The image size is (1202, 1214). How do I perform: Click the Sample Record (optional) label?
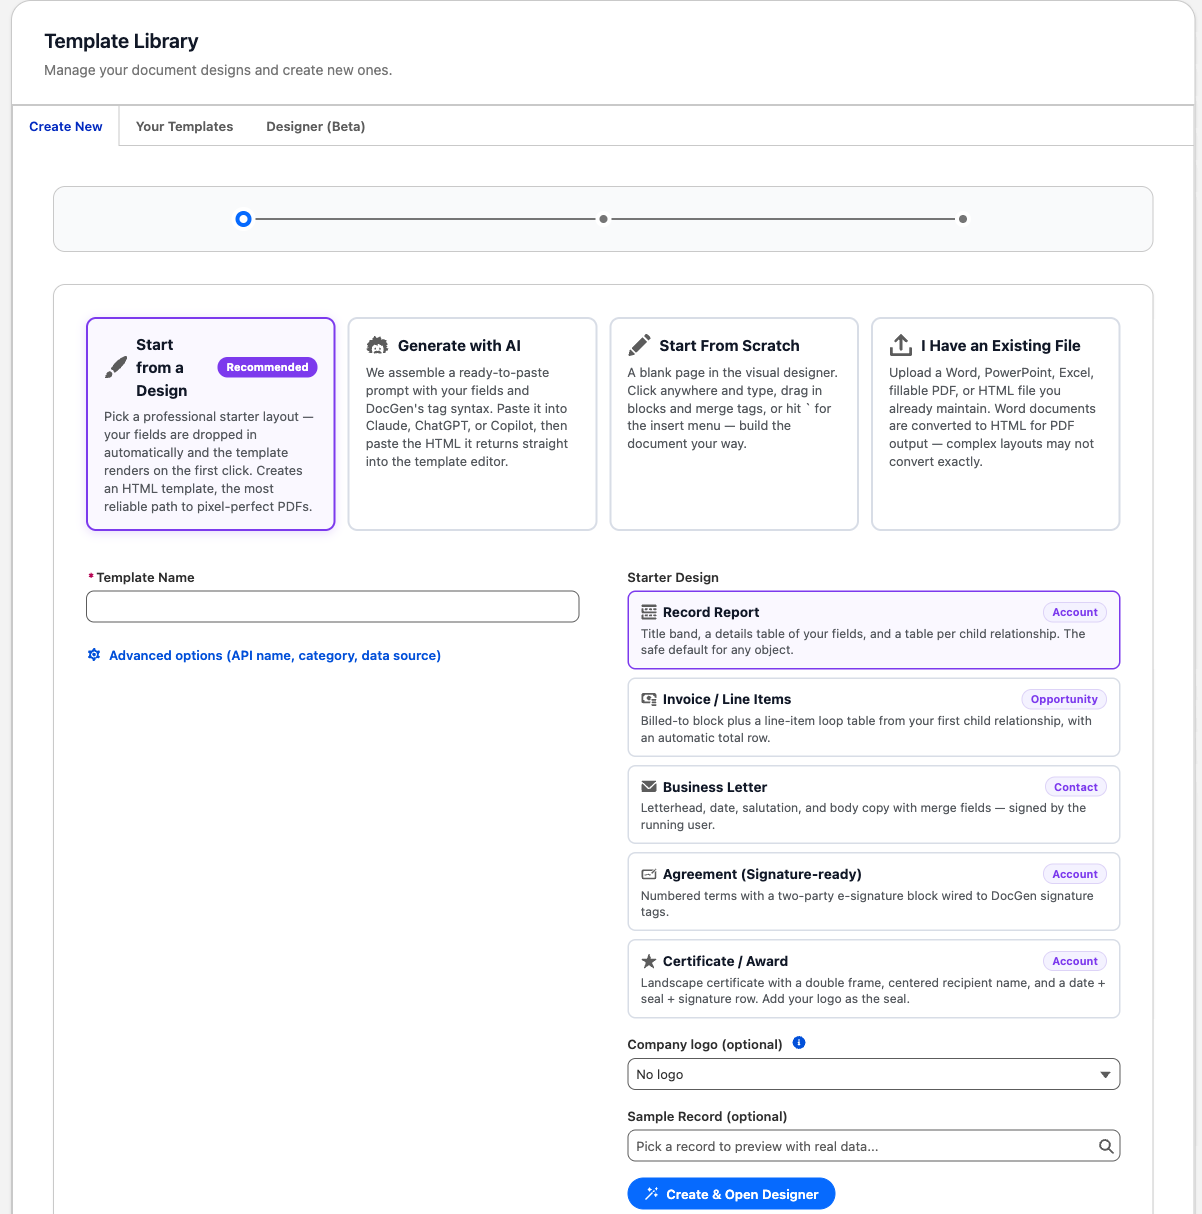[x=707, y=1116]
